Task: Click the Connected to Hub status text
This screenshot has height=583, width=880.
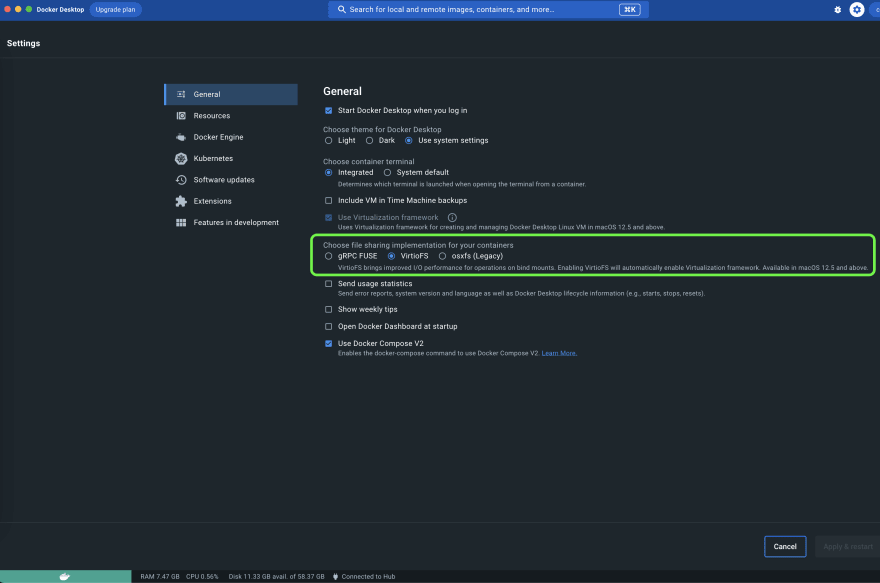Action: coord(368,576)
